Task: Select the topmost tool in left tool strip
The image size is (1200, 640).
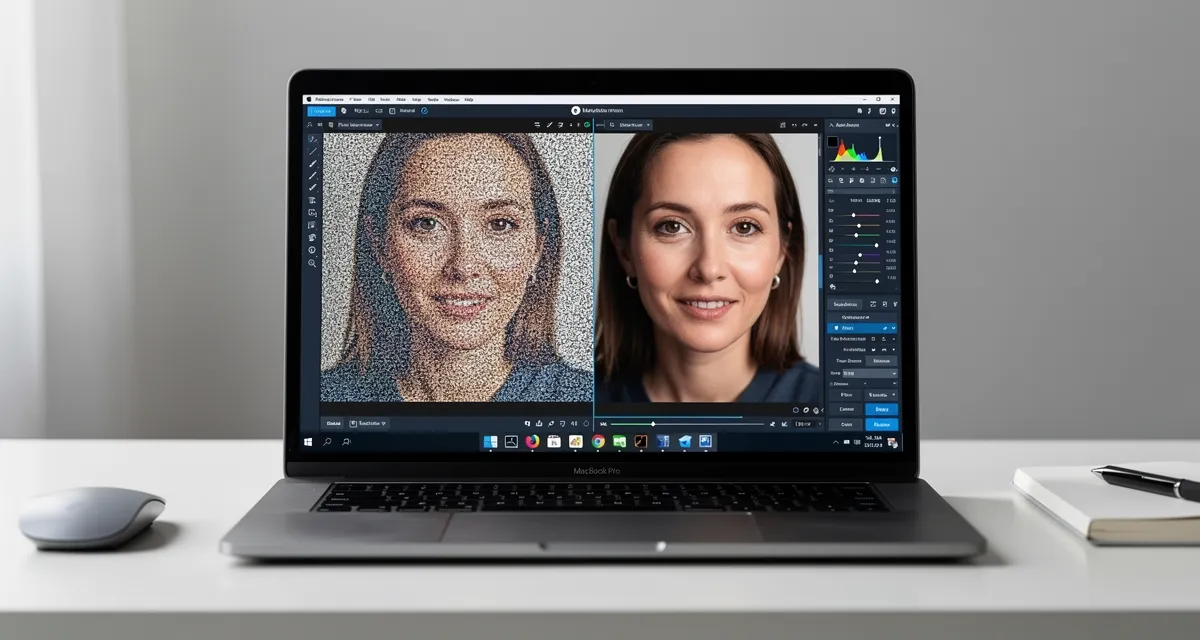Action: point(312,139)
